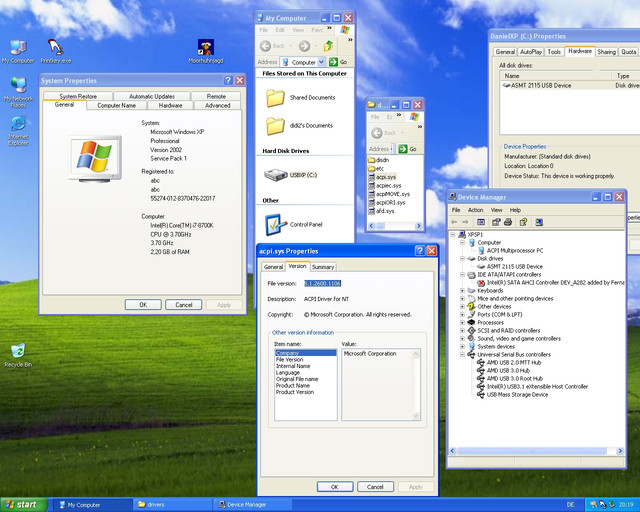Select the Moorhuhnjagd desktop shortcut
This screenshot has height=512, width=640.
click(206, 51)
